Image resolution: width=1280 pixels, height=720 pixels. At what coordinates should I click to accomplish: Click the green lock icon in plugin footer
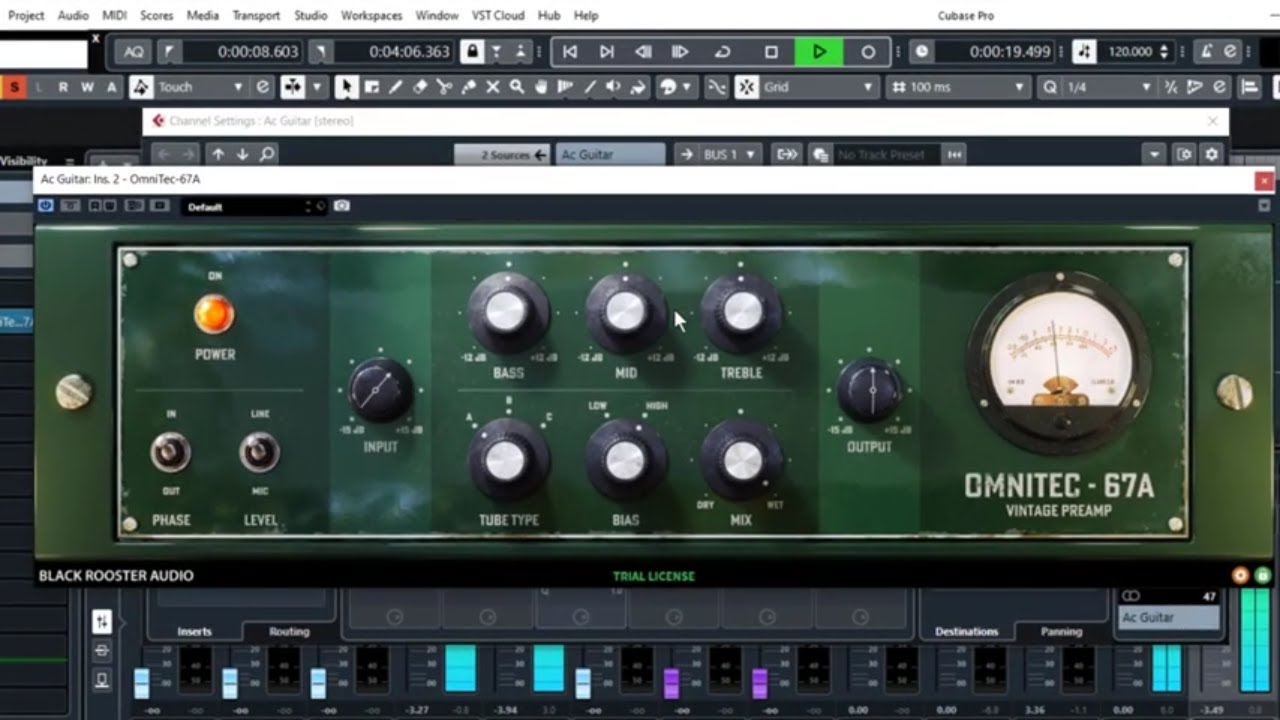(x=1263, y=575)
